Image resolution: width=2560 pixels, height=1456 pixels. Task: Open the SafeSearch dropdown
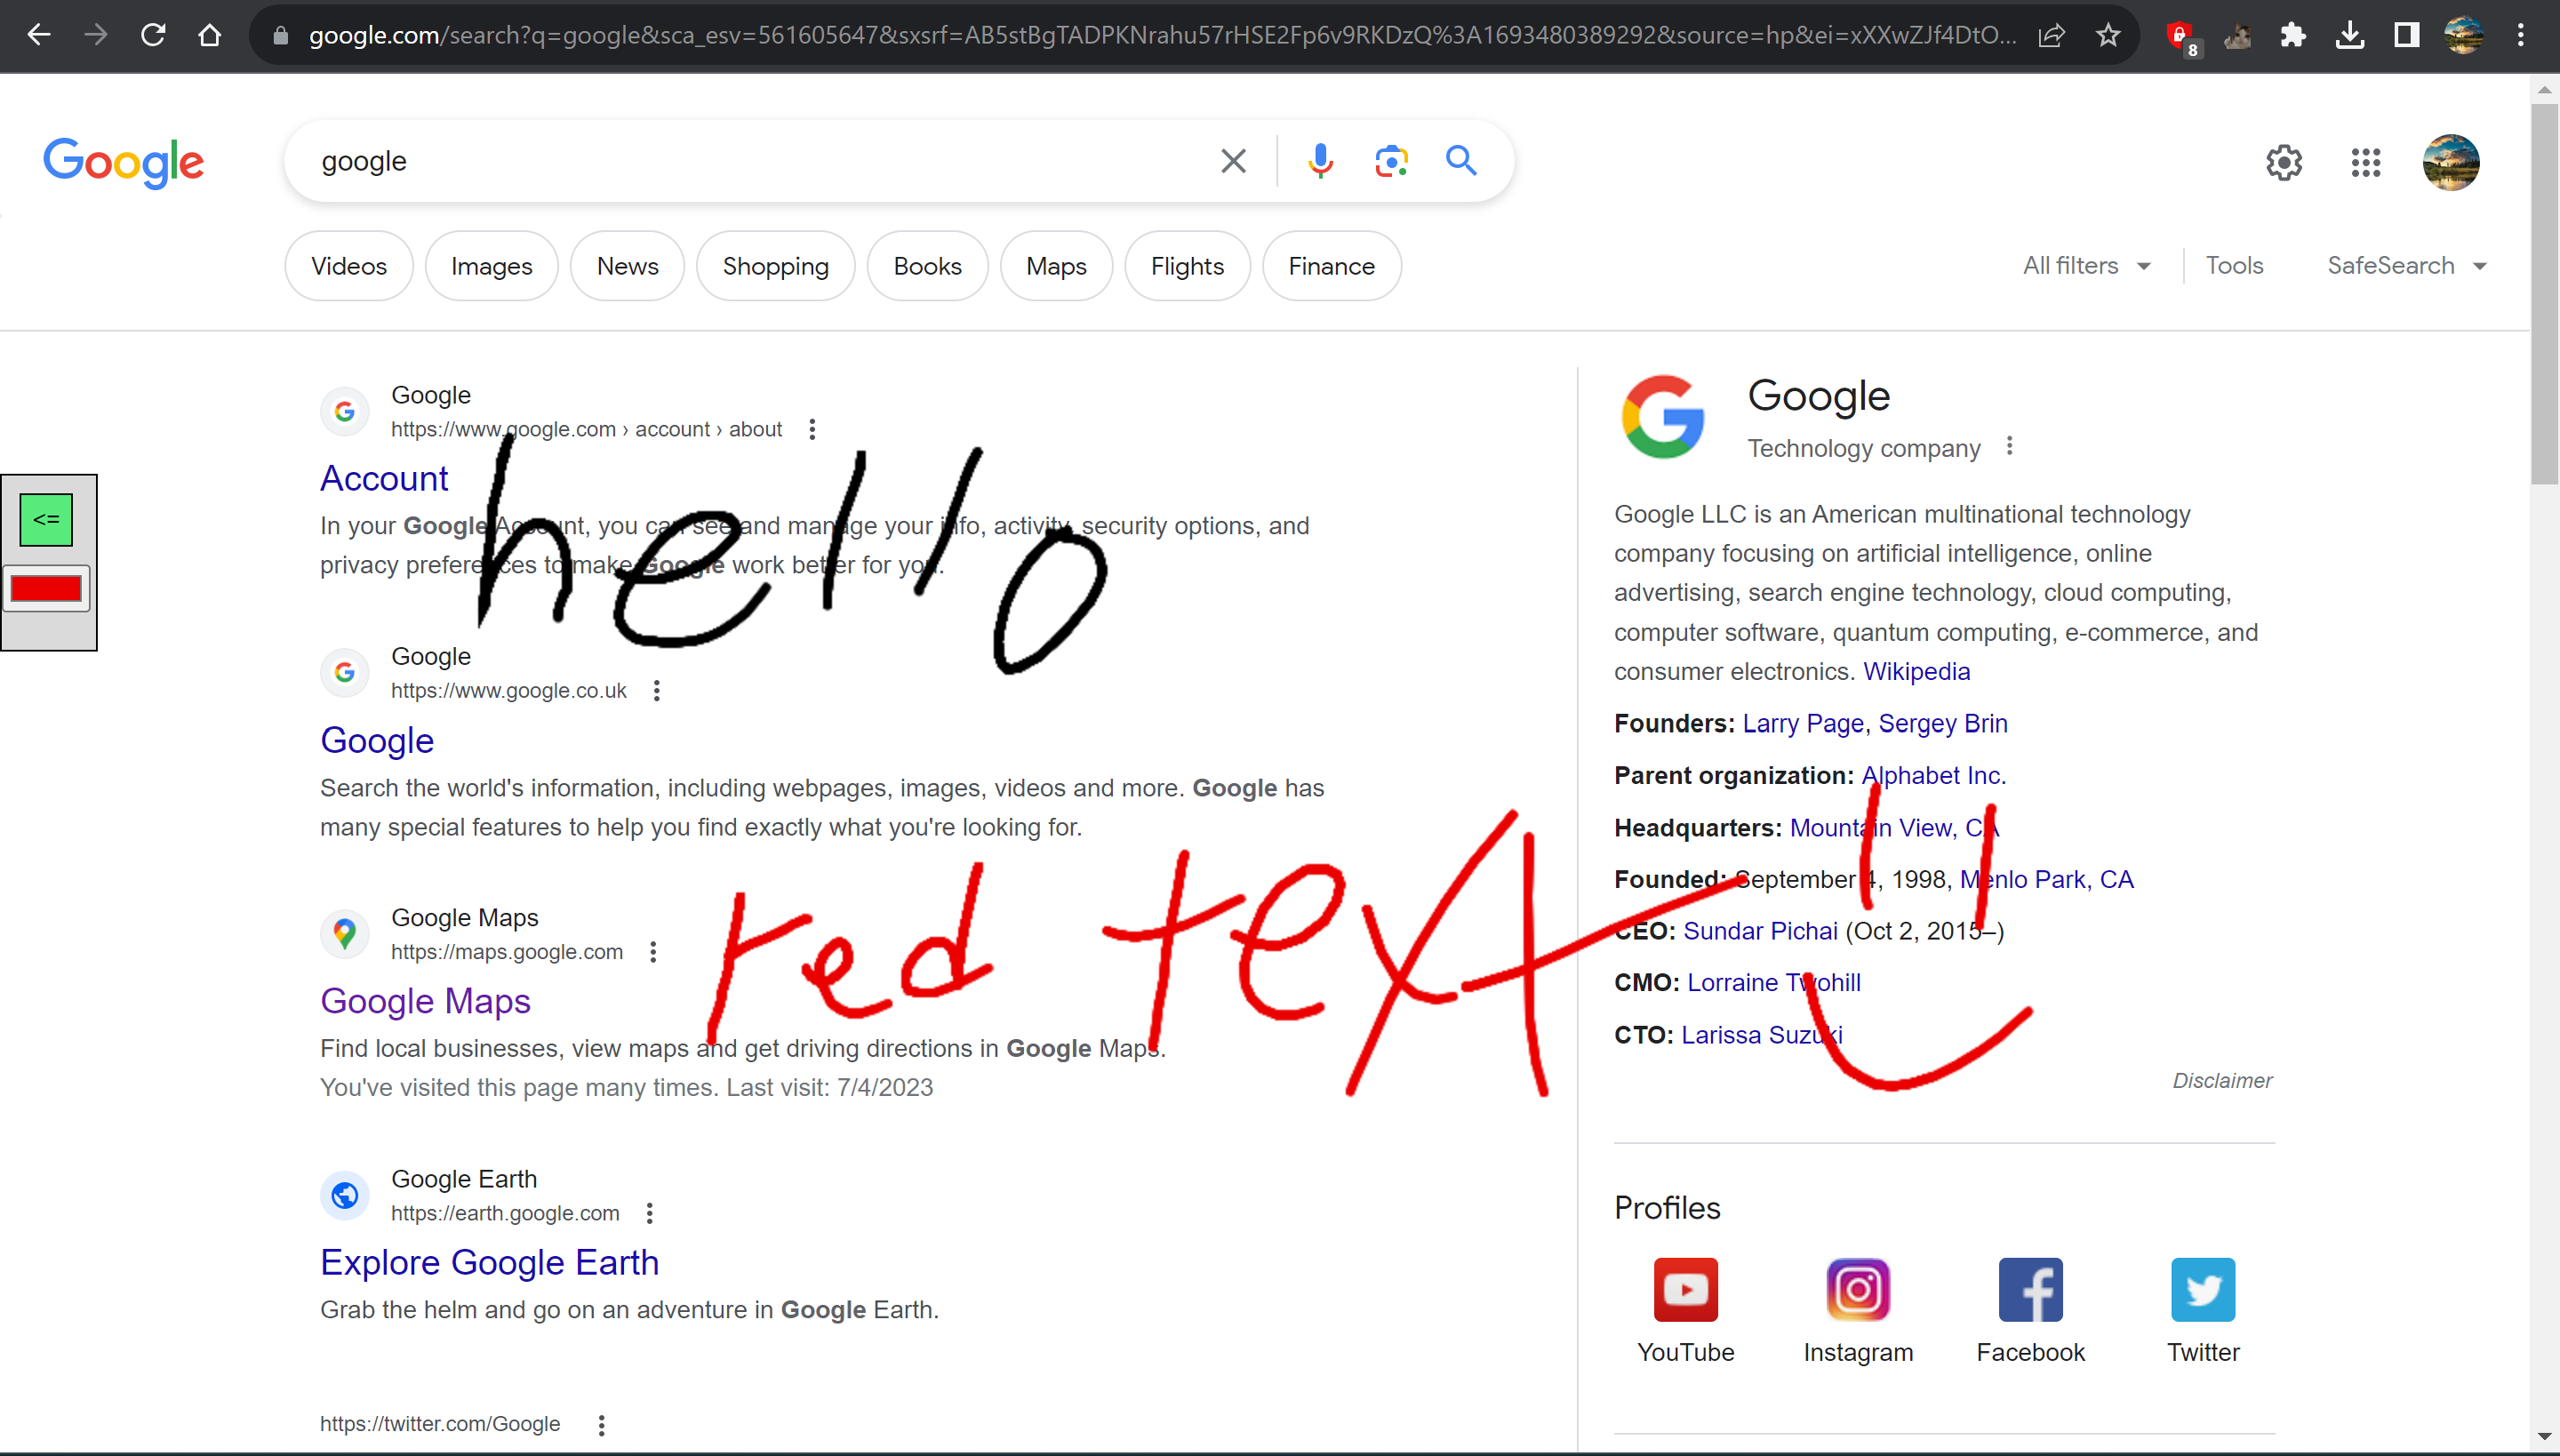[x=2406, y=266]
